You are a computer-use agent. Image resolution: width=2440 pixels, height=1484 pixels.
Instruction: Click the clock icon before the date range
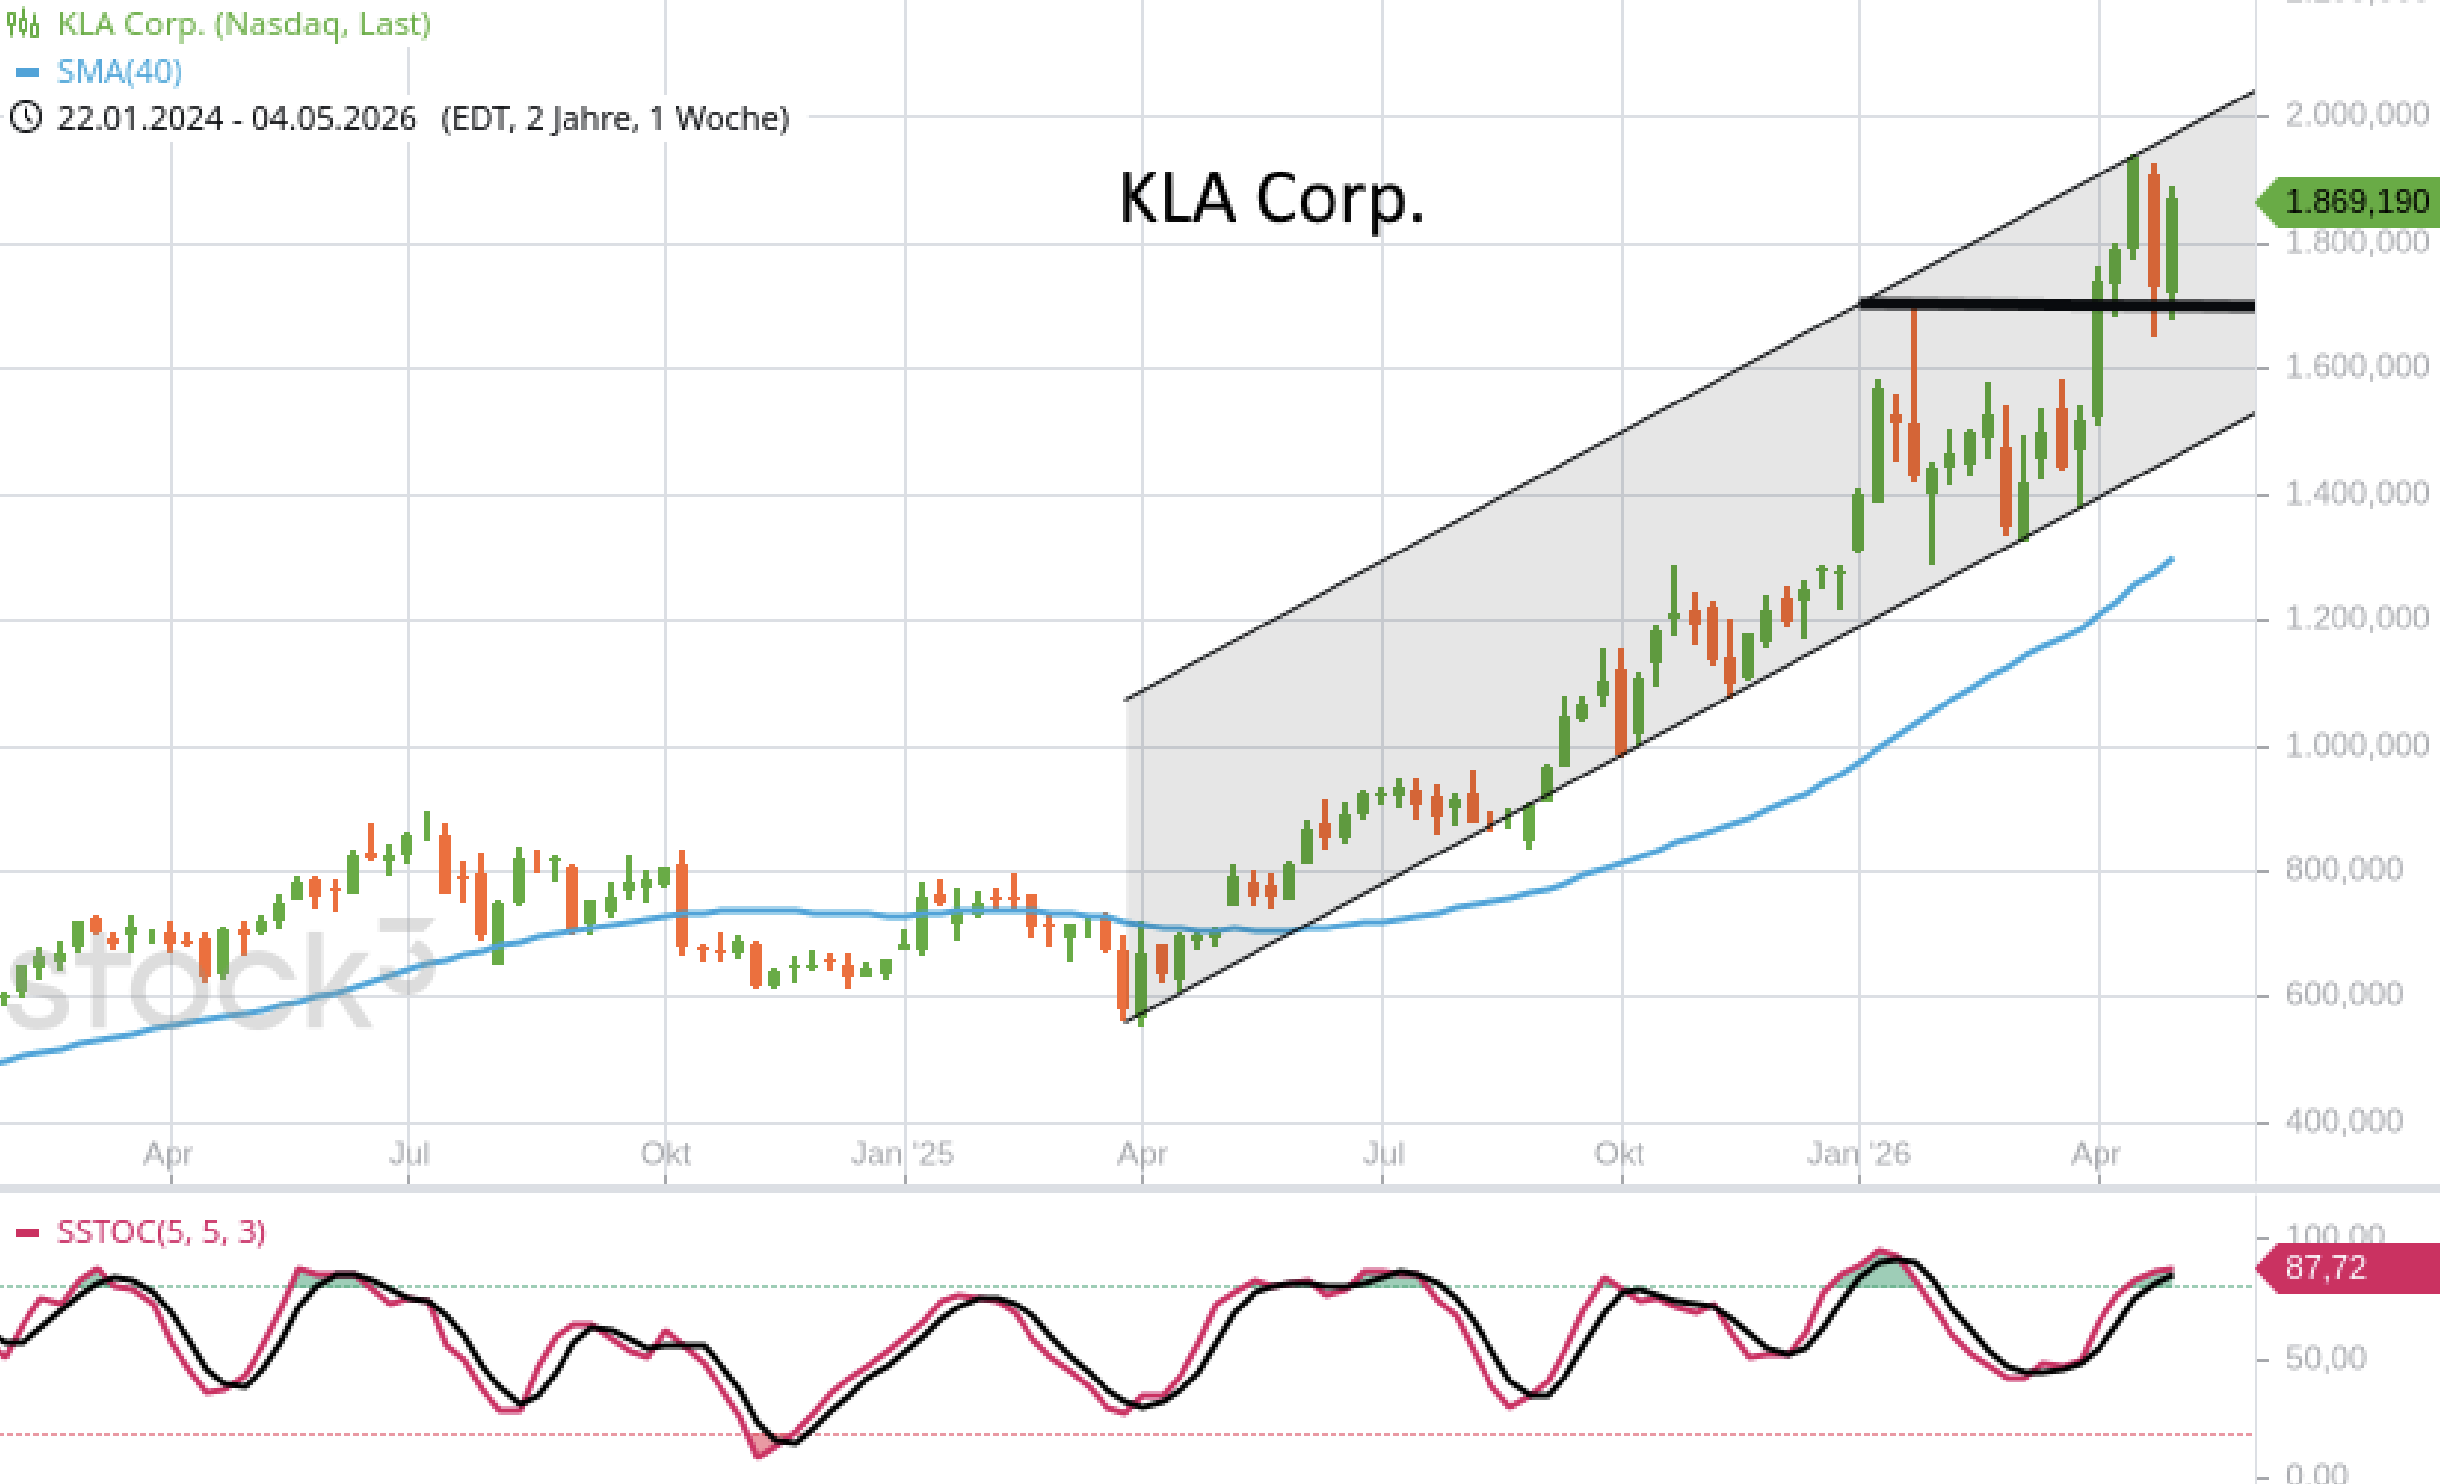pyautogui.click(x=25, y=118)
